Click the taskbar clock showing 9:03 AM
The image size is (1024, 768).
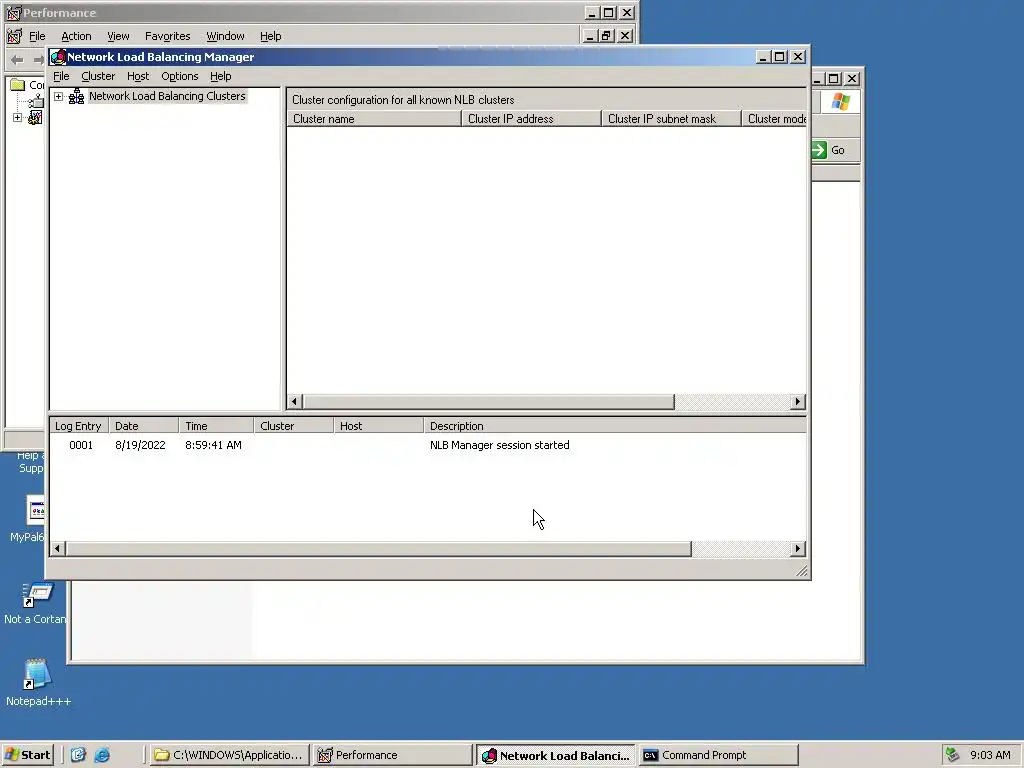tap(990, 755)
